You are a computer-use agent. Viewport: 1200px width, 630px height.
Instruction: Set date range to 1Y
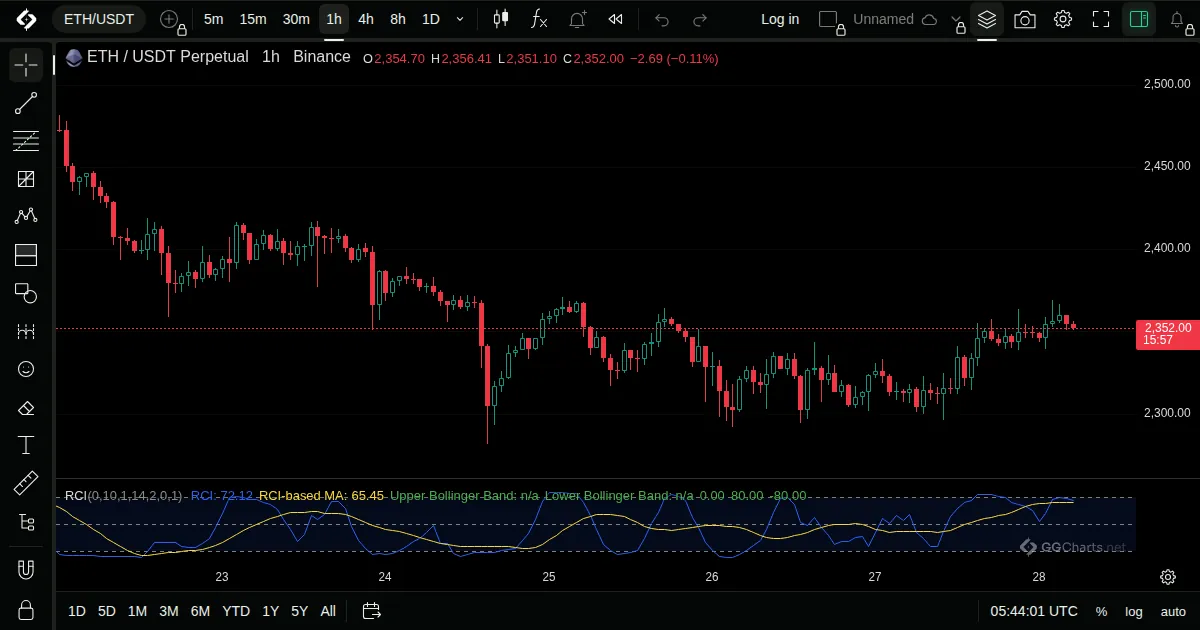tap(270, 611)
